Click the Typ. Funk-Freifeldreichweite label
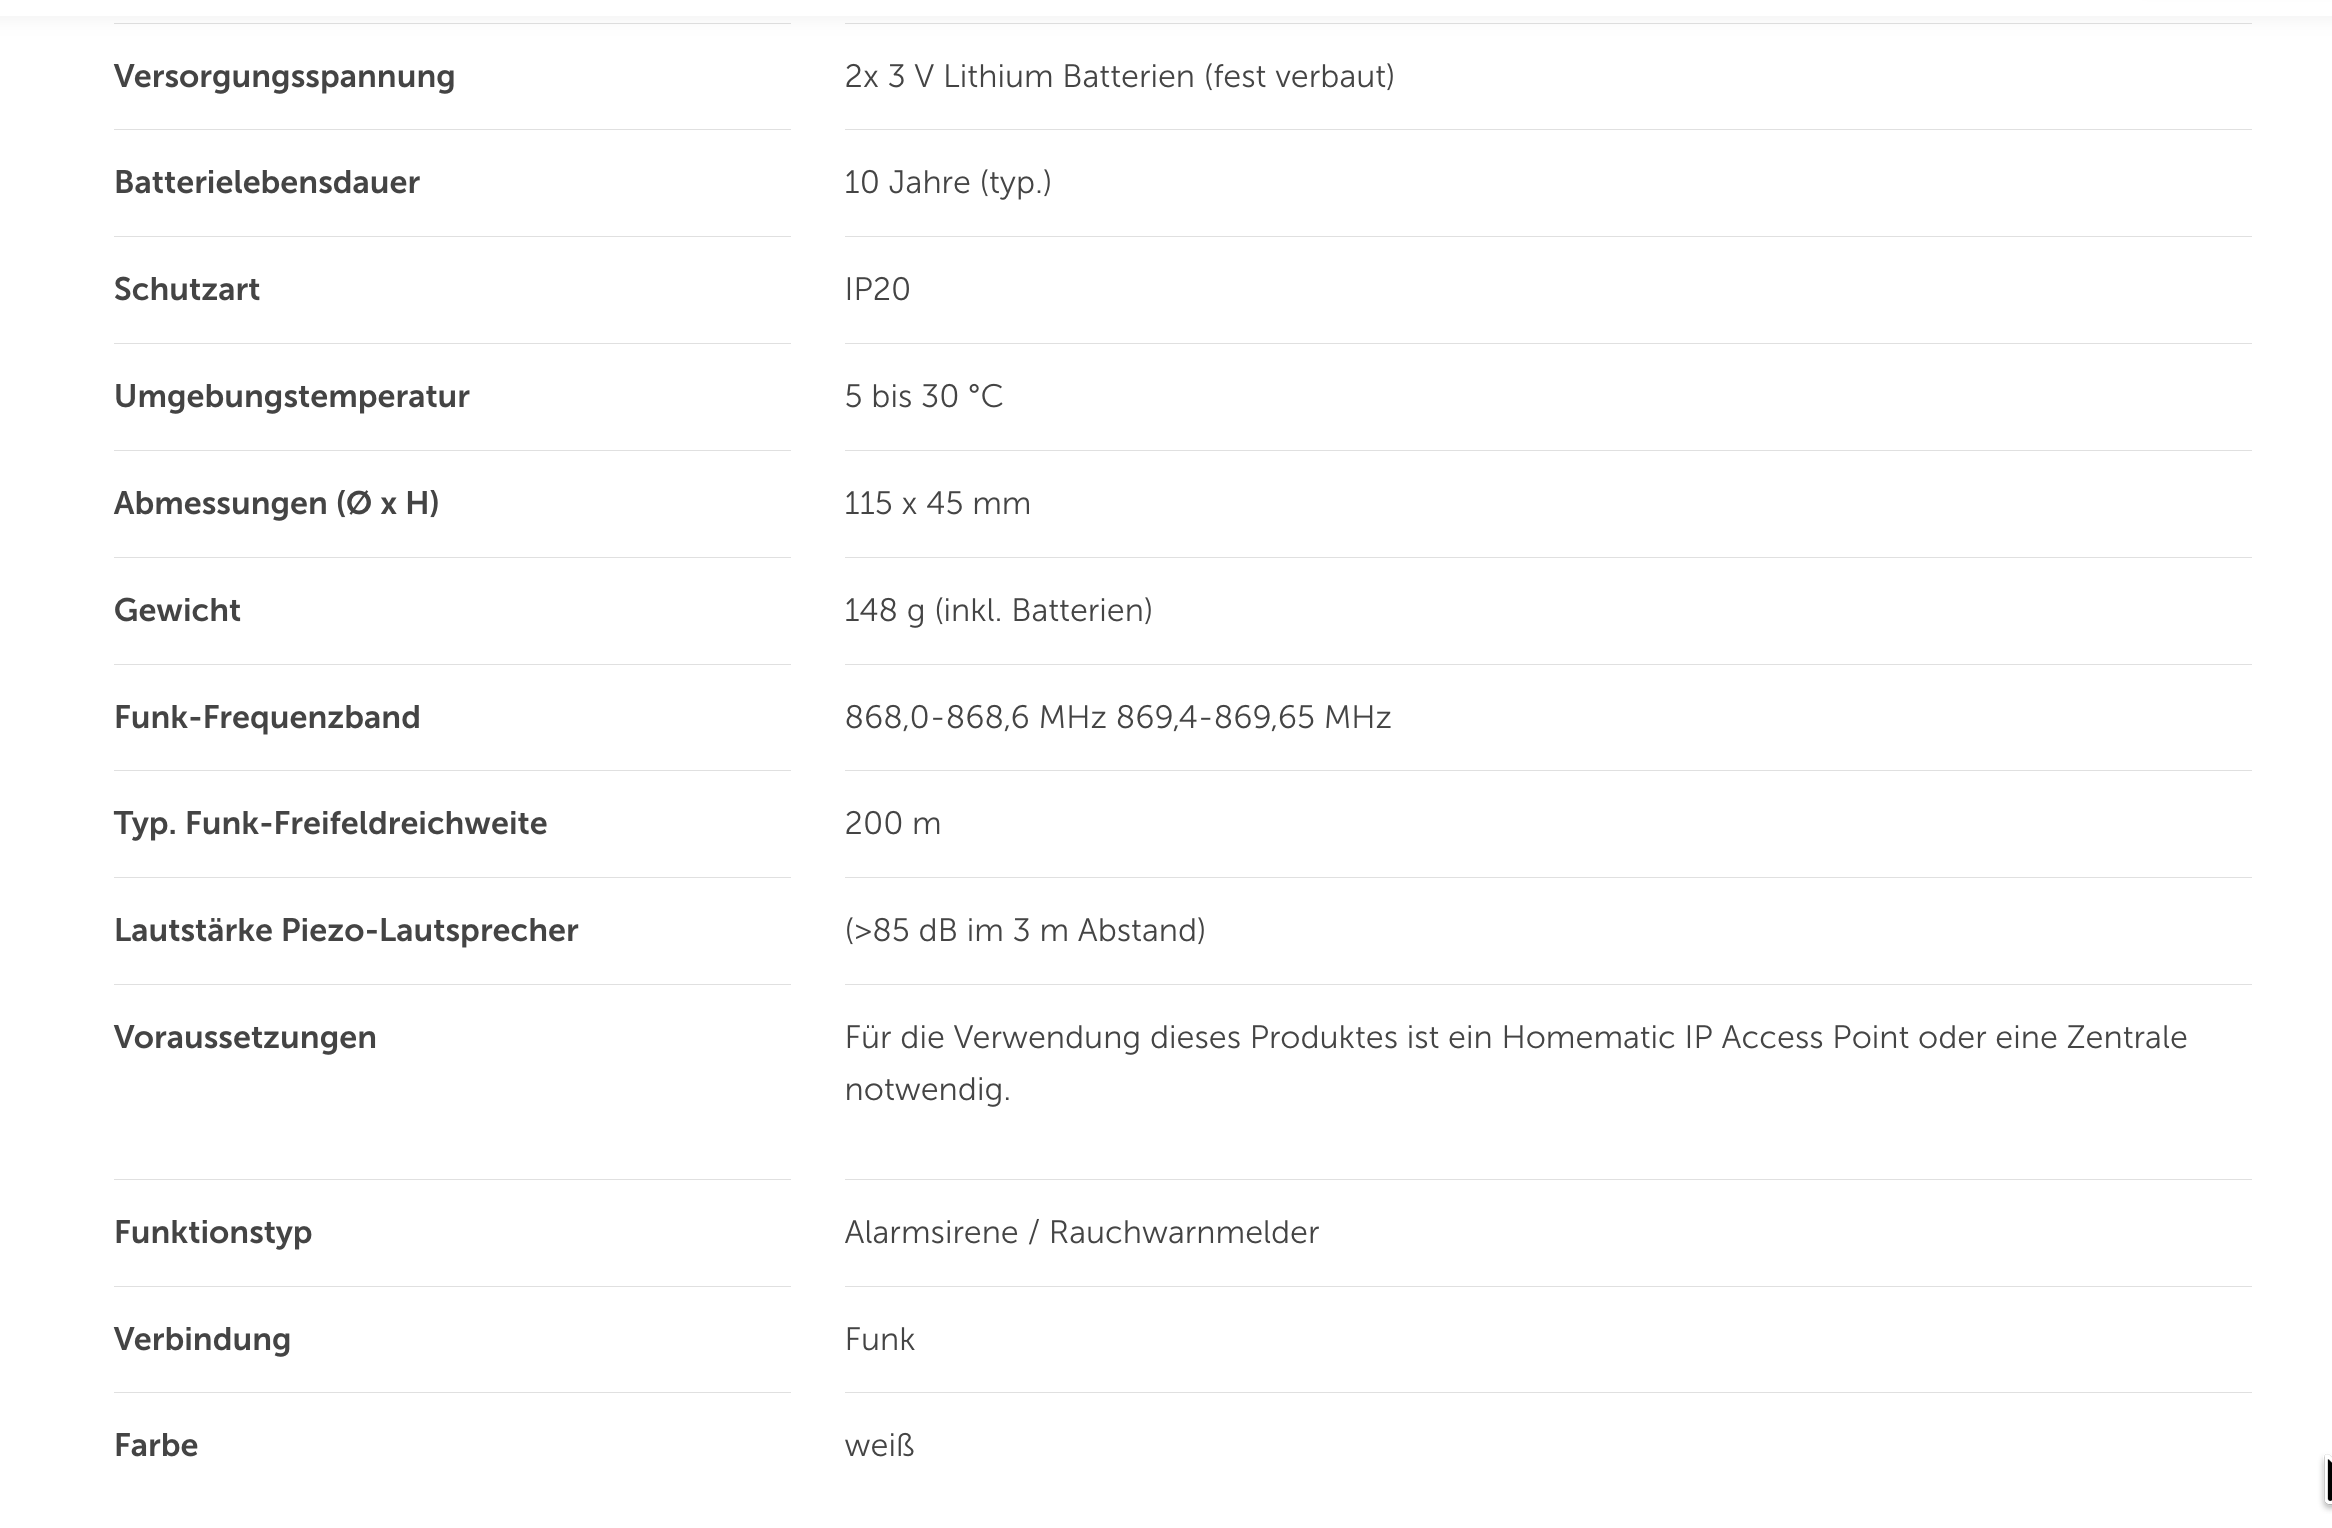The height and width of the screenshot is (1528, 2332). coord(331,824)
